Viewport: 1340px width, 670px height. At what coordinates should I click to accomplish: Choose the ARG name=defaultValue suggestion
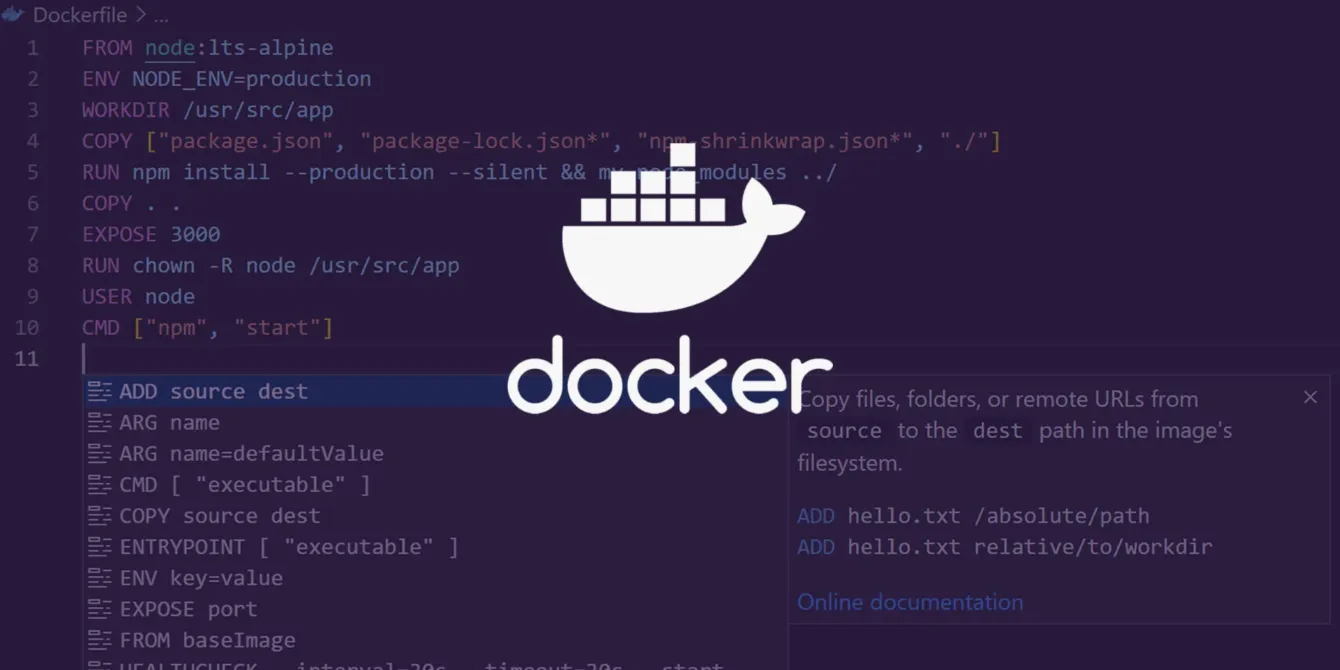pos(250,453)
